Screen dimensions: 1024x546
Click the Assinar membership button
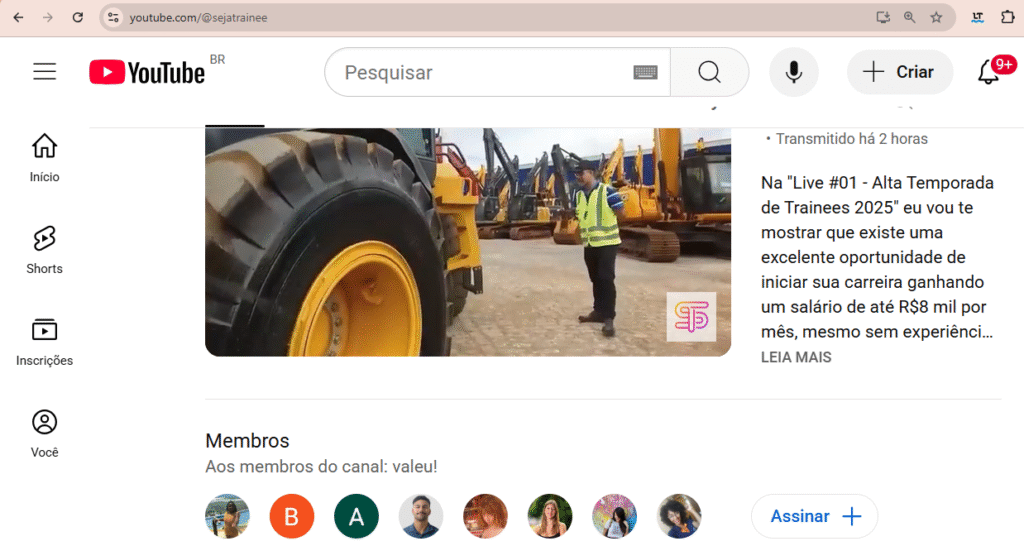click(x=815, y=516)
